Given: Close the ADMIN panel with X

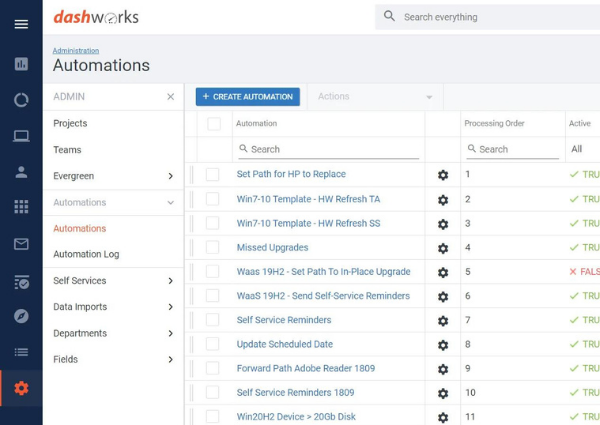Looking at the screenshot, I should [171, 97].
